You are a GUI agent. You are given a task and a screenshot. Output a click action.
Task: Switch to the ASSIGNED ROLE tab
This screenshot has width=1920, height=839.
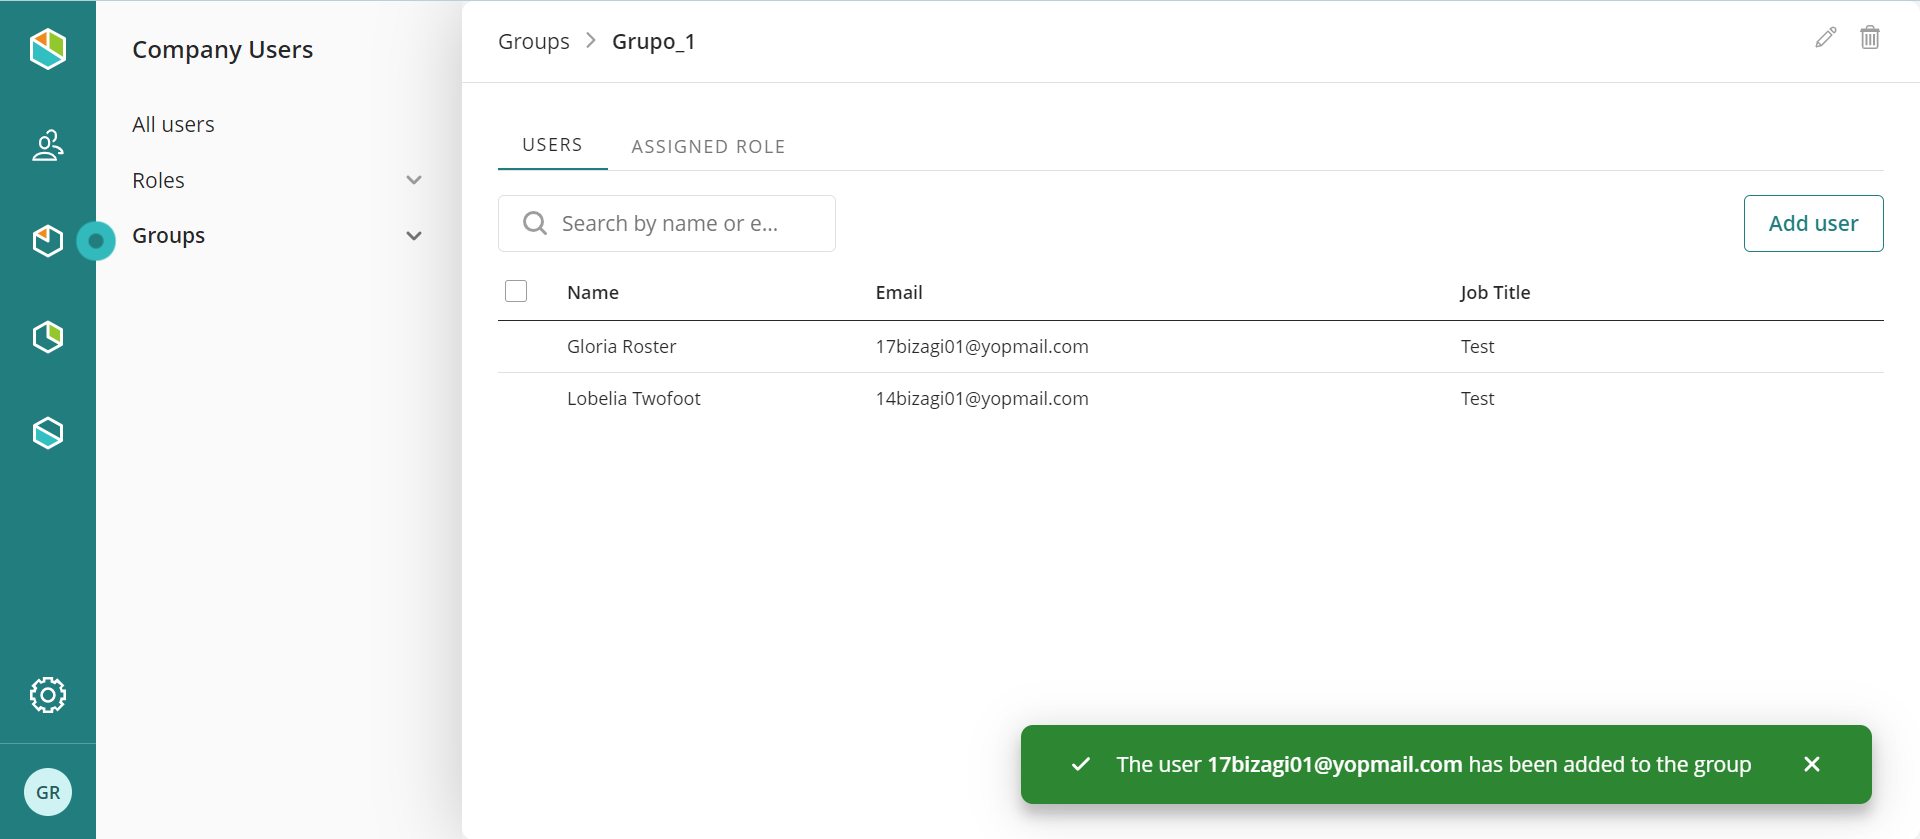point(708,146)
